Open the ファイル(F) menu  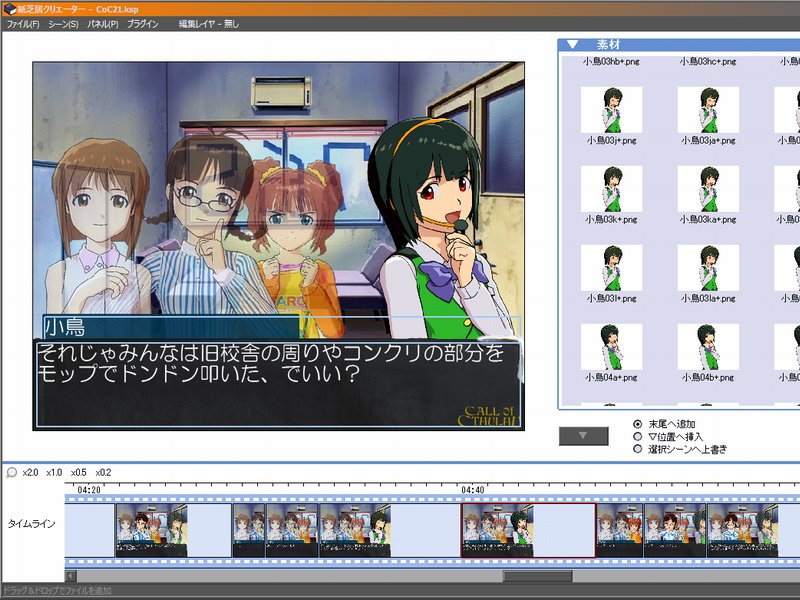[23, 24]
